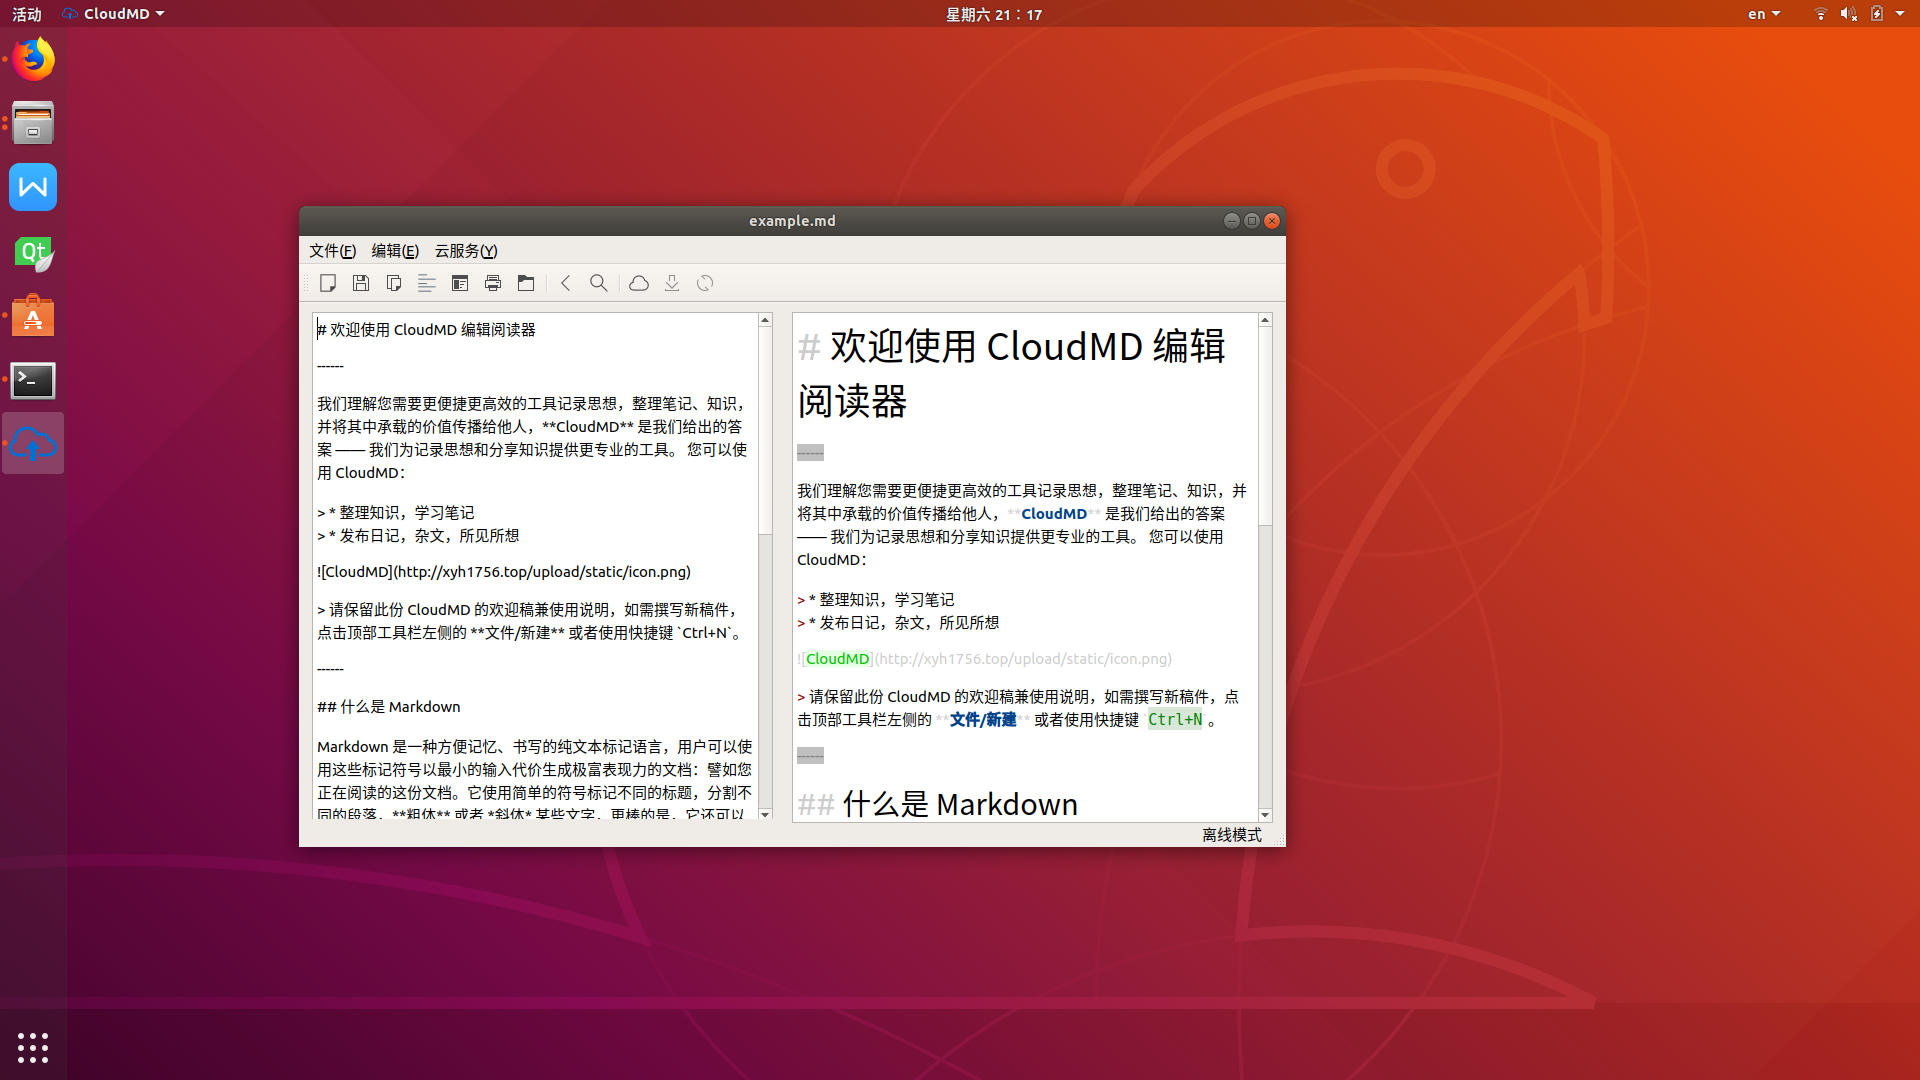Launch Firefox from the dock
Image resolution: width=1920 pixels, height=1080 pixels.
tap(33, 59)
